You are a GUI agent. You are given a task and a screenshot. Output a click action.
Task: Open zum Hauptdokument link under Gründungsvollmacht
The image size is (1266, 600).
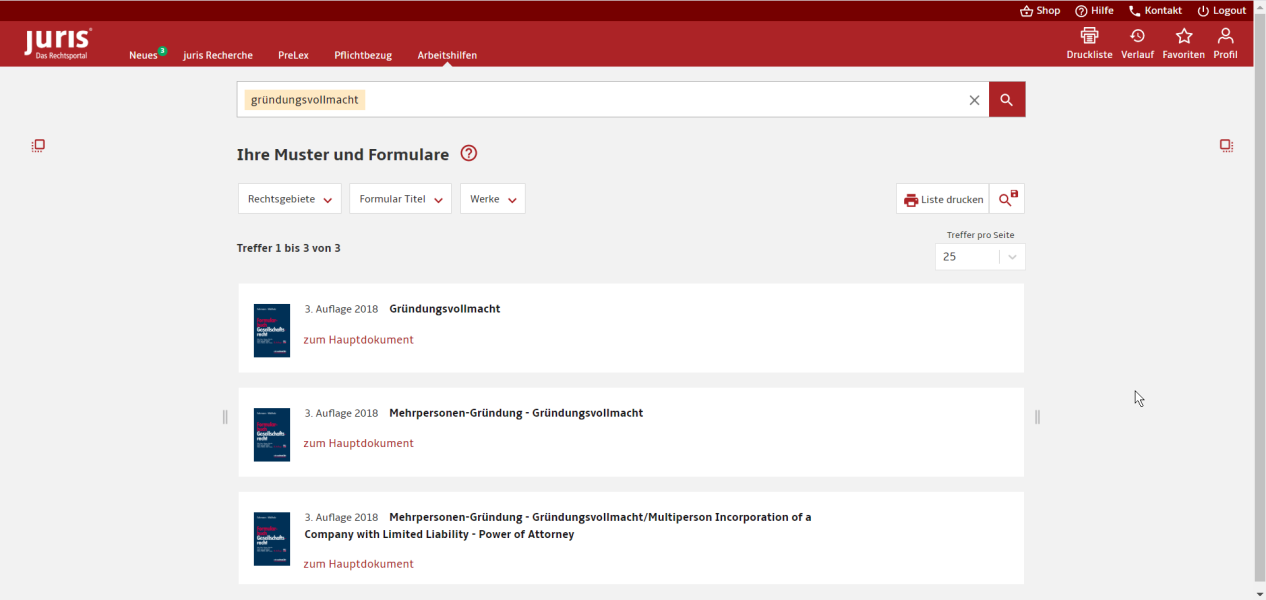pyautogui.click(x=358, y=340)
